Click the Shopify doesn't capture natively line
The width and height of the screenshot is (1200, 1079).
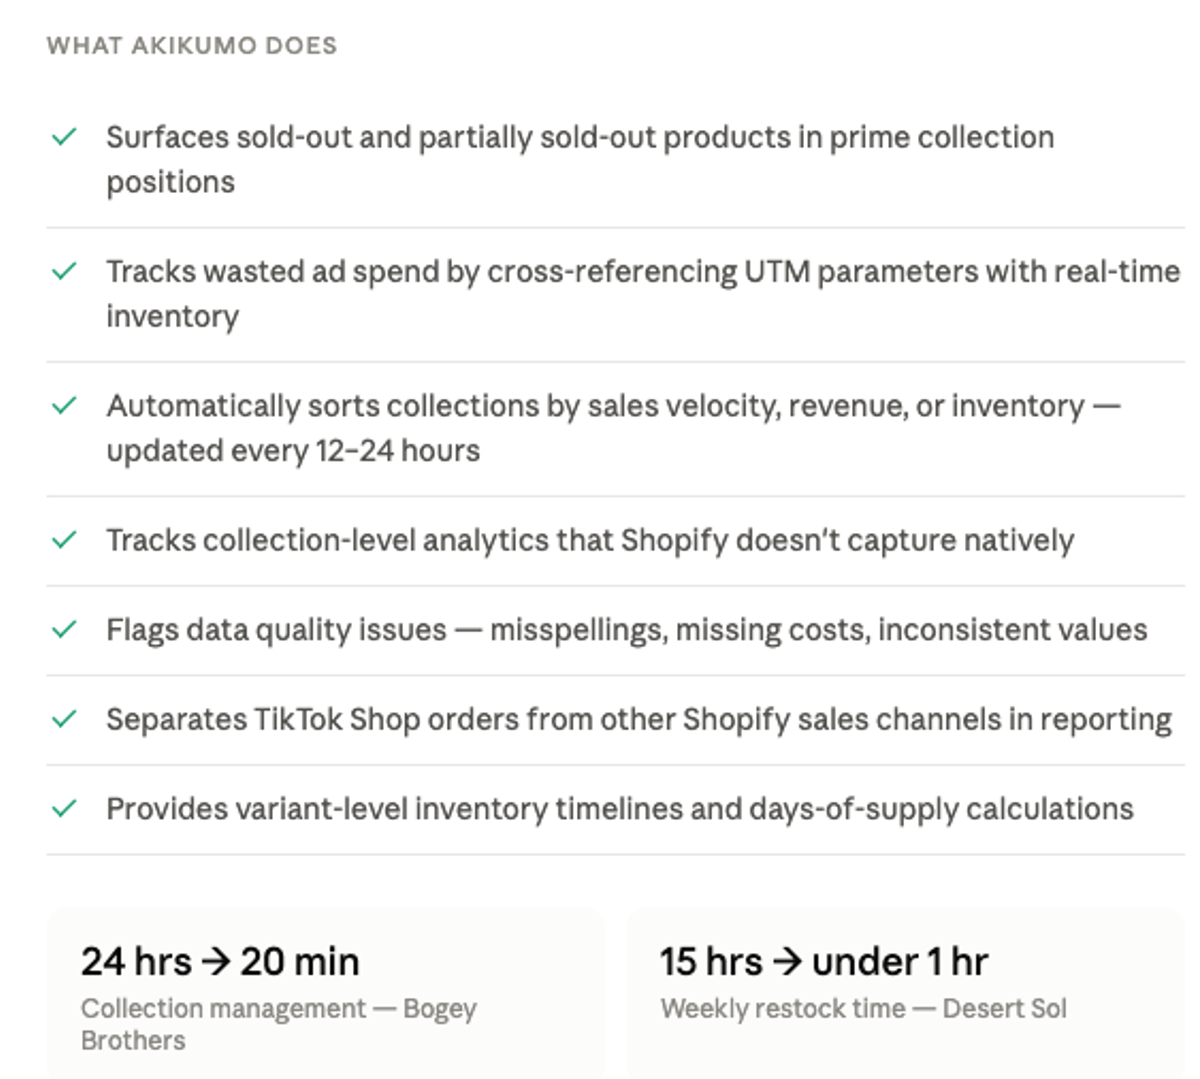pos(590,540)
